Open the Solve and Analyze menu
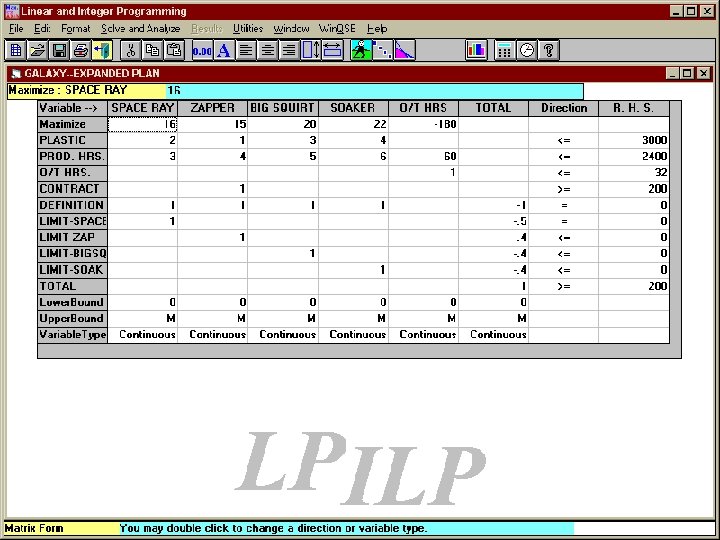720x540 pixels. 141,28
